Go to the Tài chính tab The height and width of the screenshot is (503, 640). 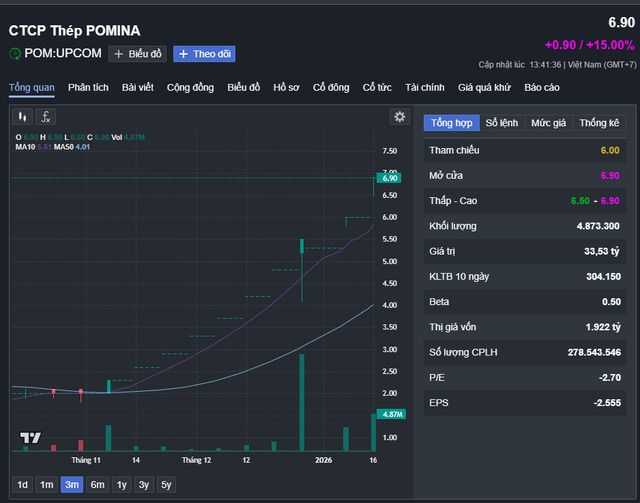point(425,87)
